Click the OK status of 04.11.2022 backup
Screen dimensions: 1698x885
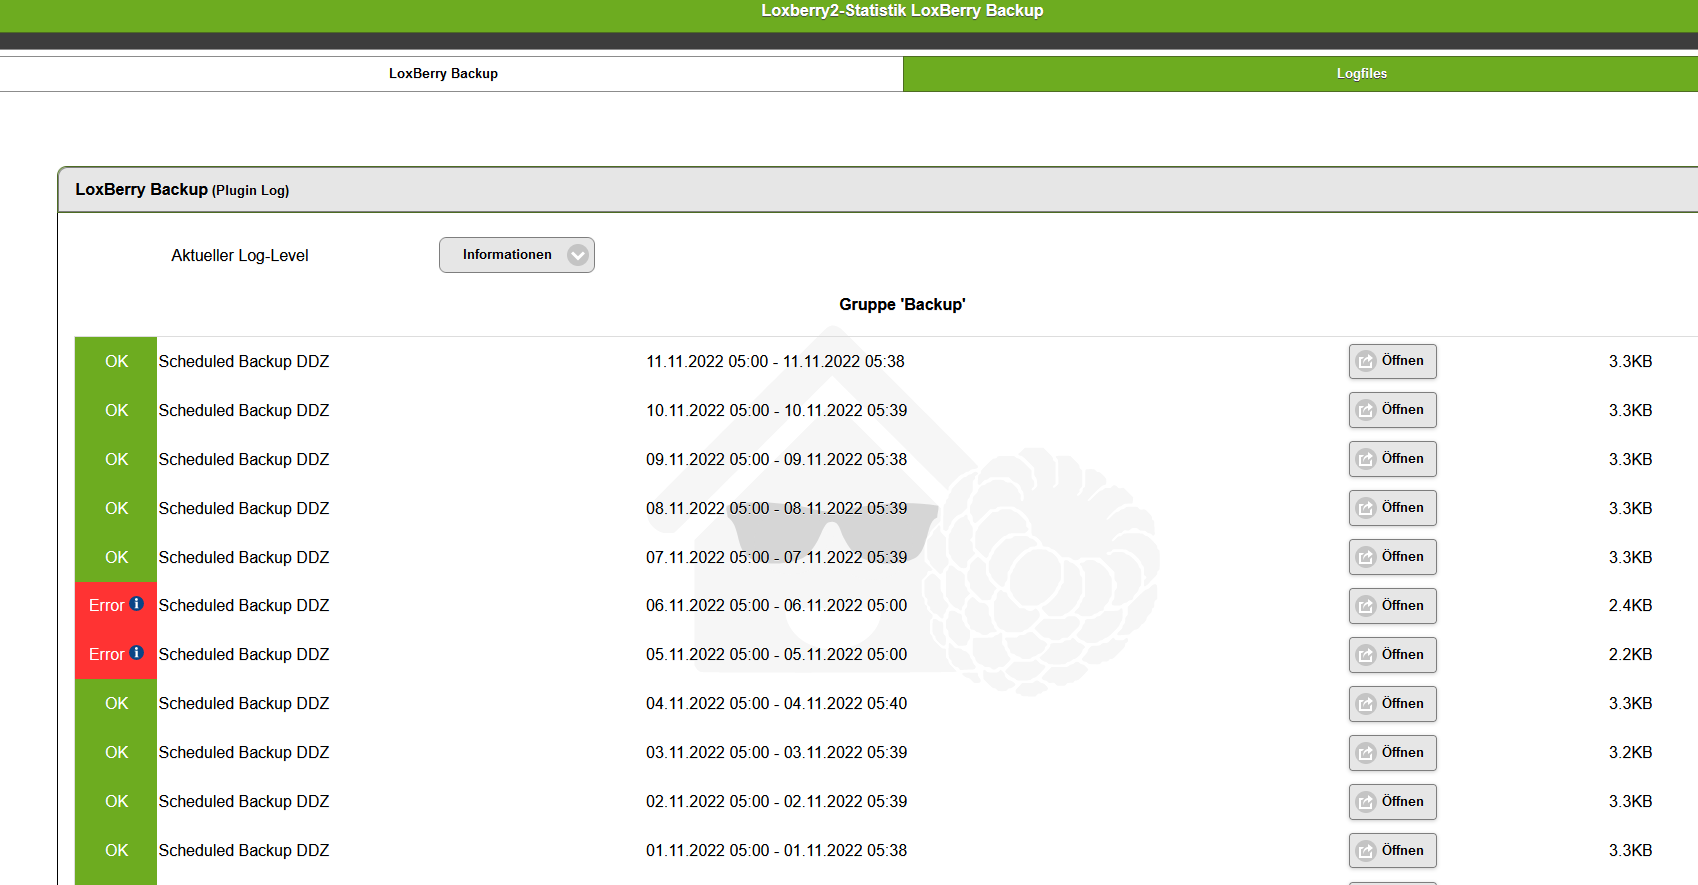click(117, 704)
